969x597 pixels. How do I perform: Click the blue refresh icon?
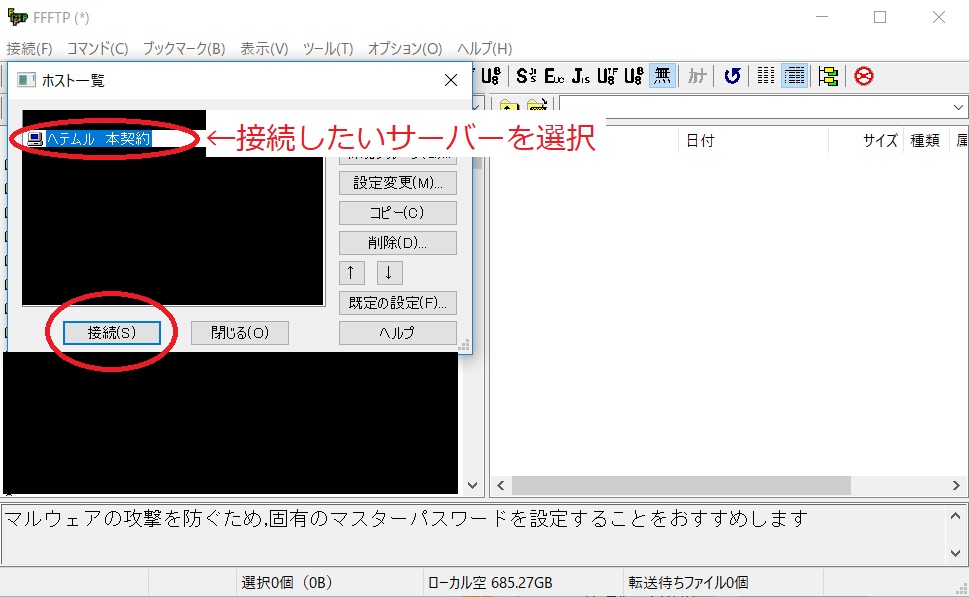pos(732,76)
